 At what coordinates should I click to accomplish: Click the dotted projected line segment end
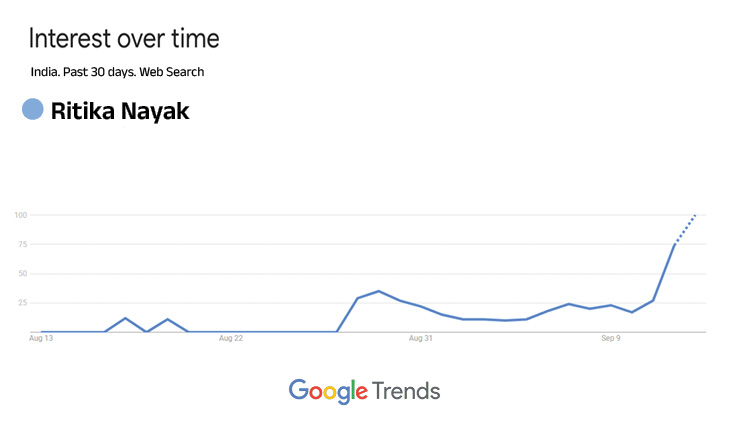[695, 215]
